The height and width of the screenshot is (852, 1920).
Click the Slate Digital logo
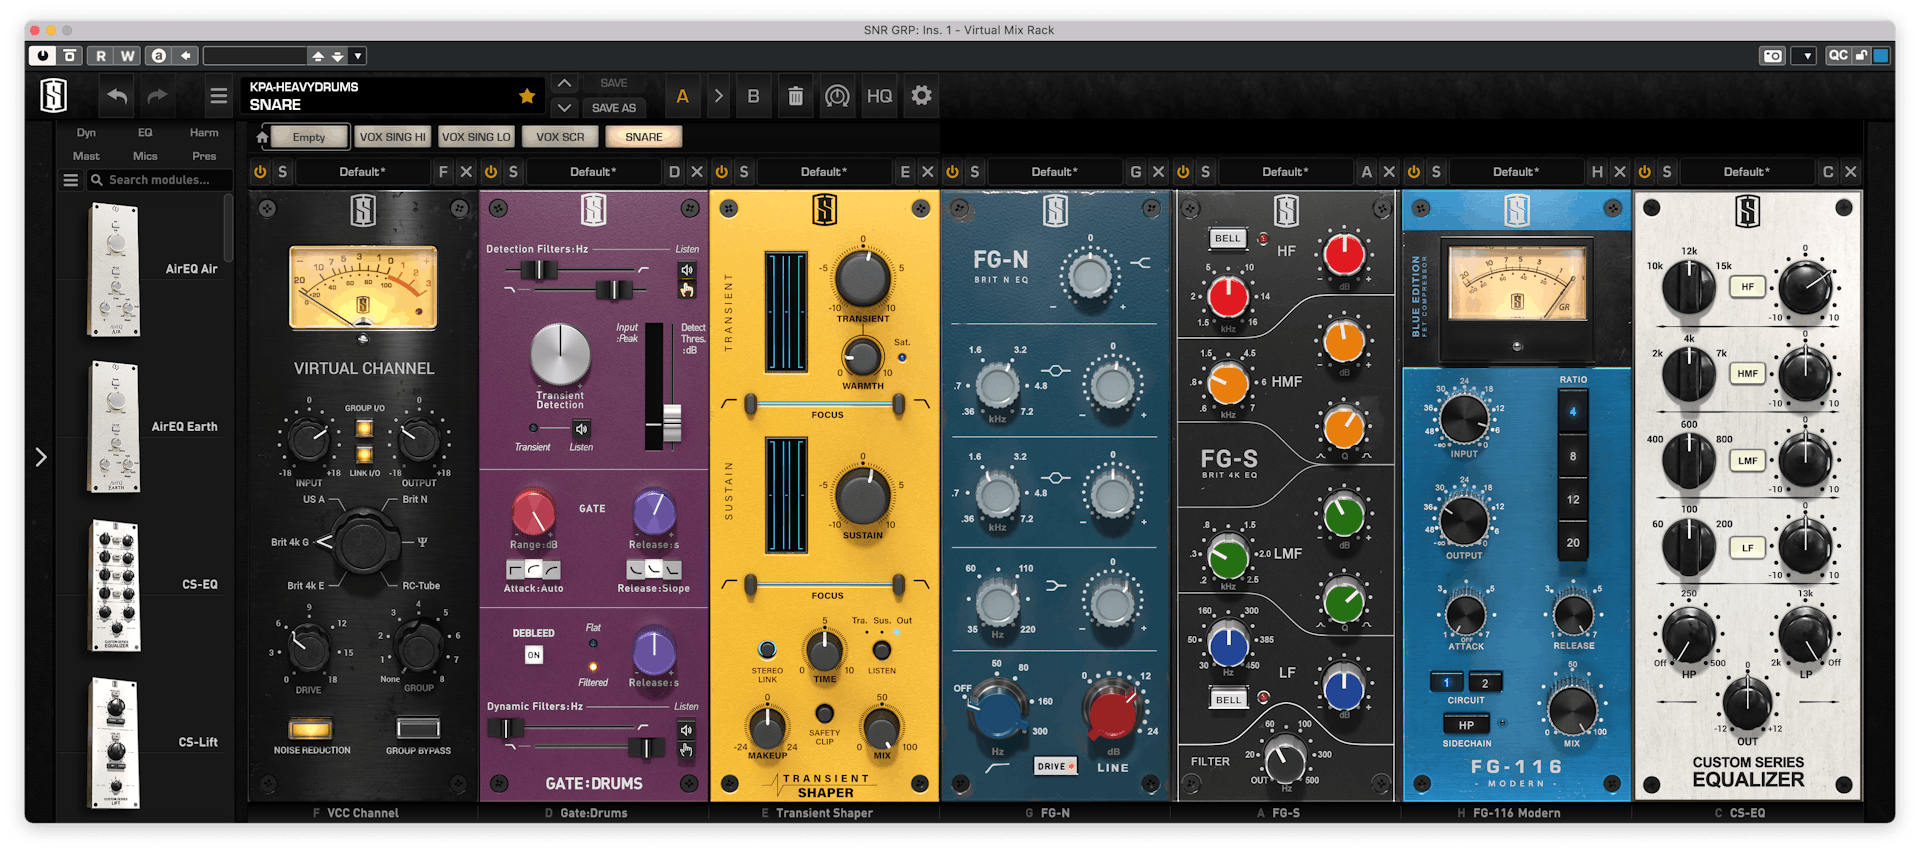point(54,96)
